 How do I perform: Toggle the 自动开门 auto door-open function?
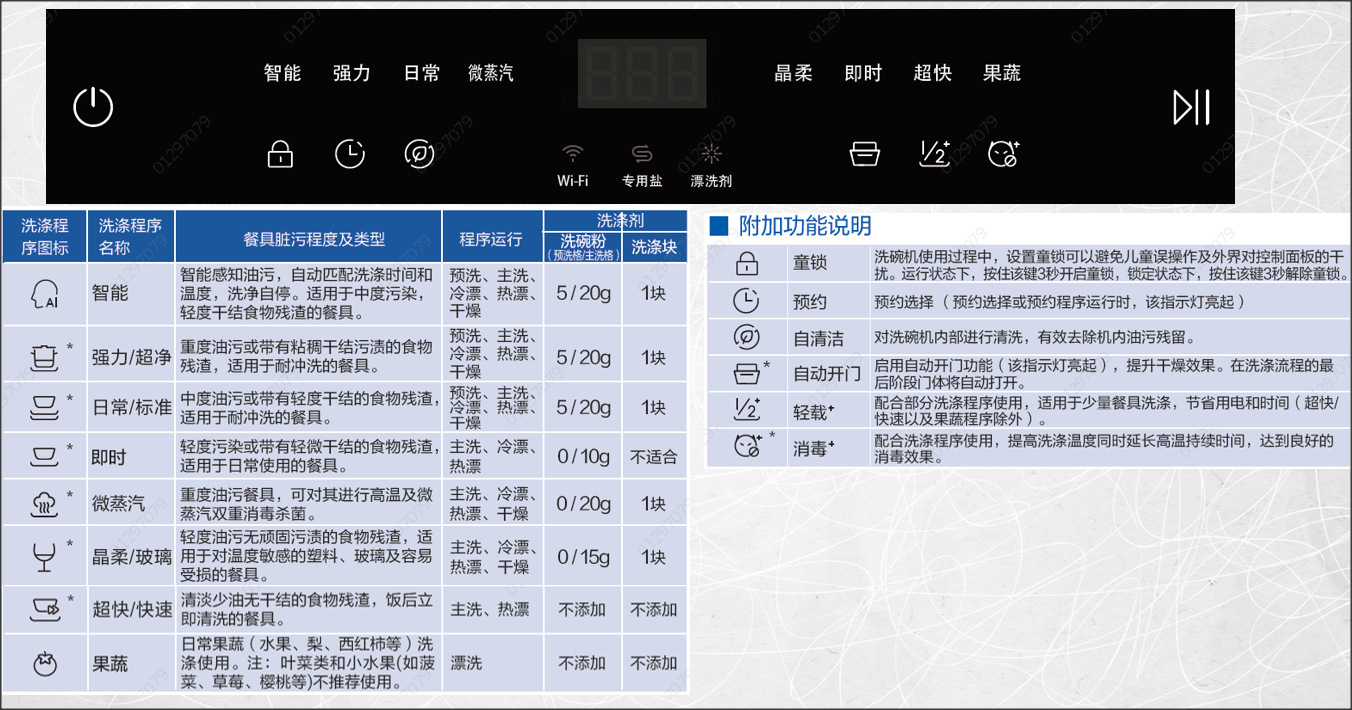(864, 152)
